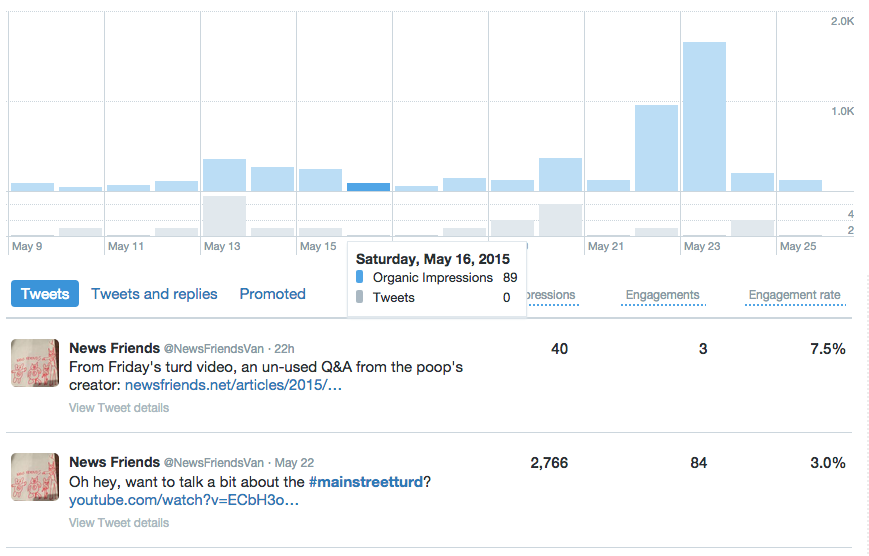Open View Tweet details for first tweet
Viewport: 869px width, 556px height.
click(119, 408)
